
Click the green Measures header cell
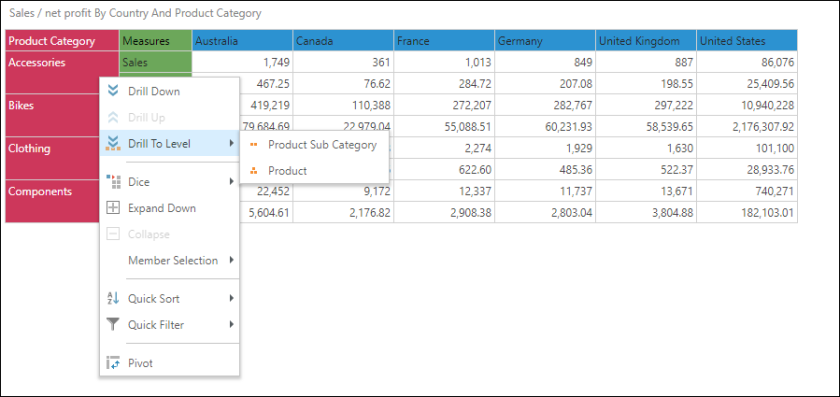155,41
